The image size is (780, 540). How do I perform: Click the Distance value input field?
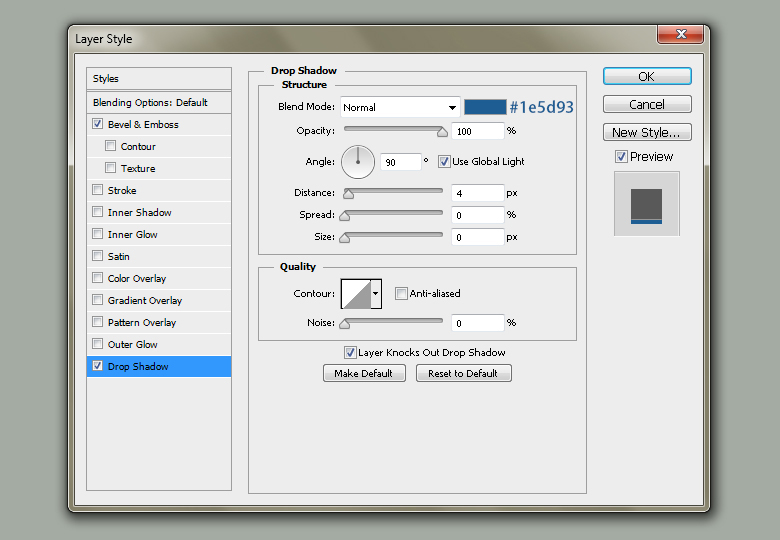(477, 192)
